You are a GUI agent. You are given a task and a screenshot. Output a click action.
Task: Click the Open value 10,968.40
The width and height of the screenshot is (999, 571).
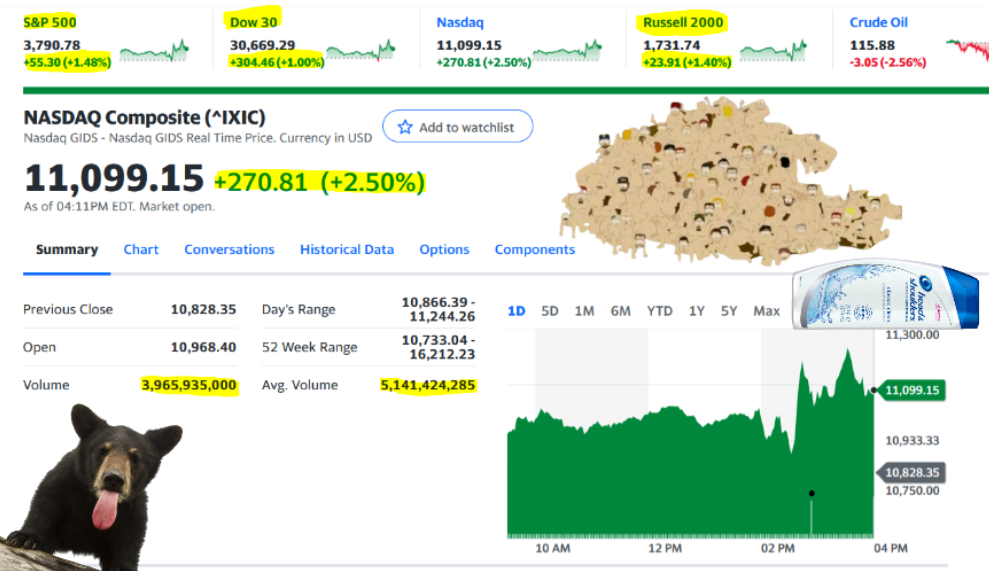click(203, 347)
